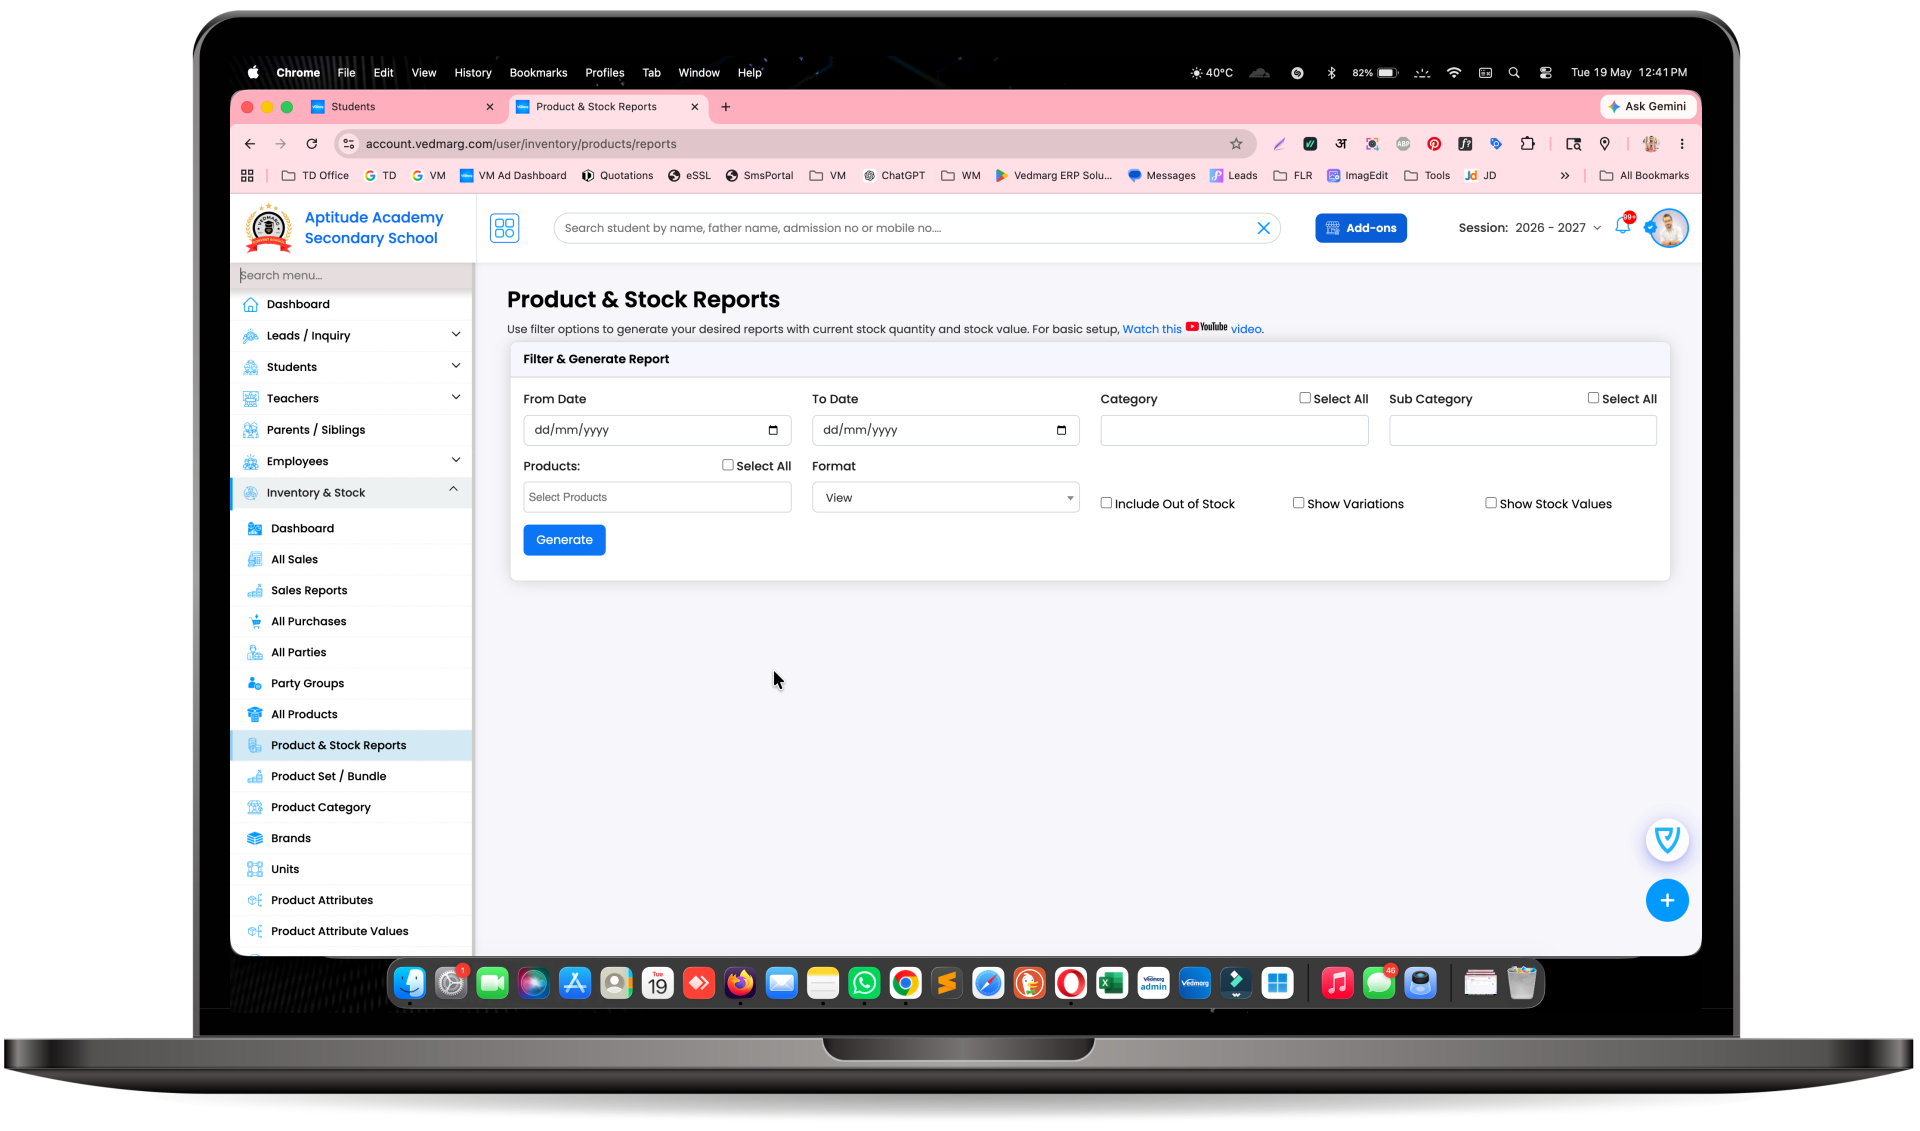Open the Window menu
The height and width of the screenshot is (1131, 1920).
(x=699, y=73)
